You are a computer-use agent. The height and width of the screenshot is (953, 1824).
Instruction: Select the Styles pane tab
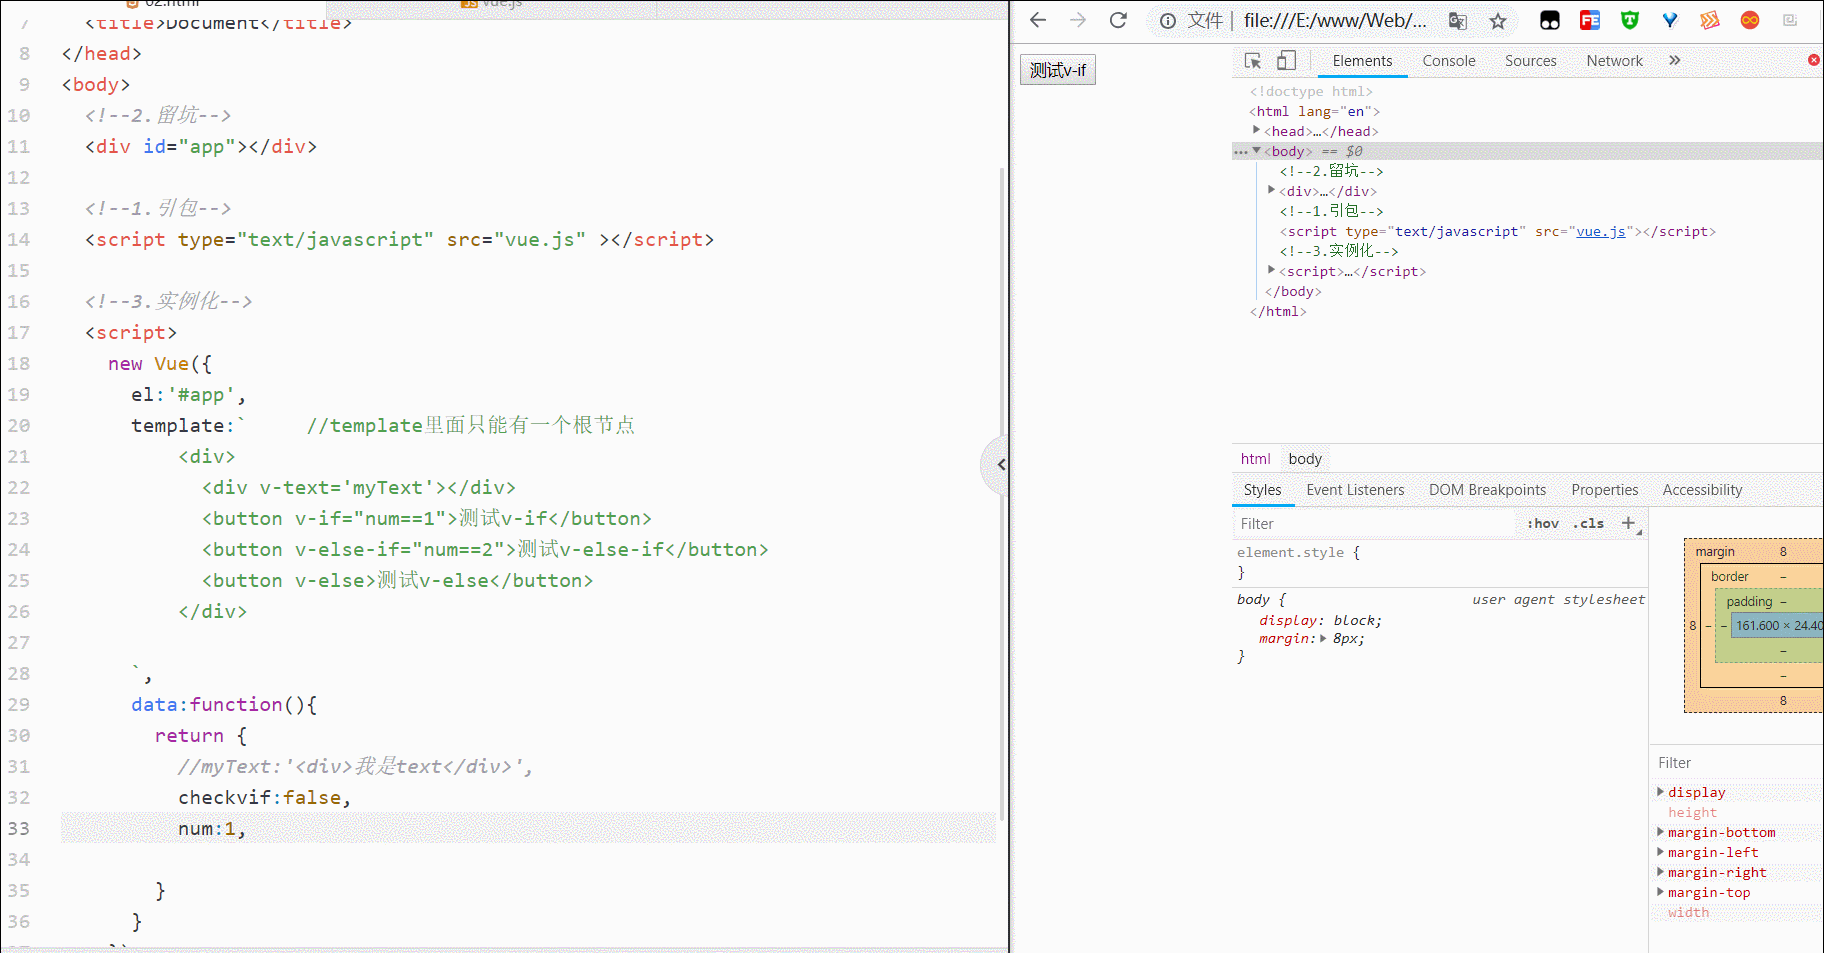click(1262, 490)
